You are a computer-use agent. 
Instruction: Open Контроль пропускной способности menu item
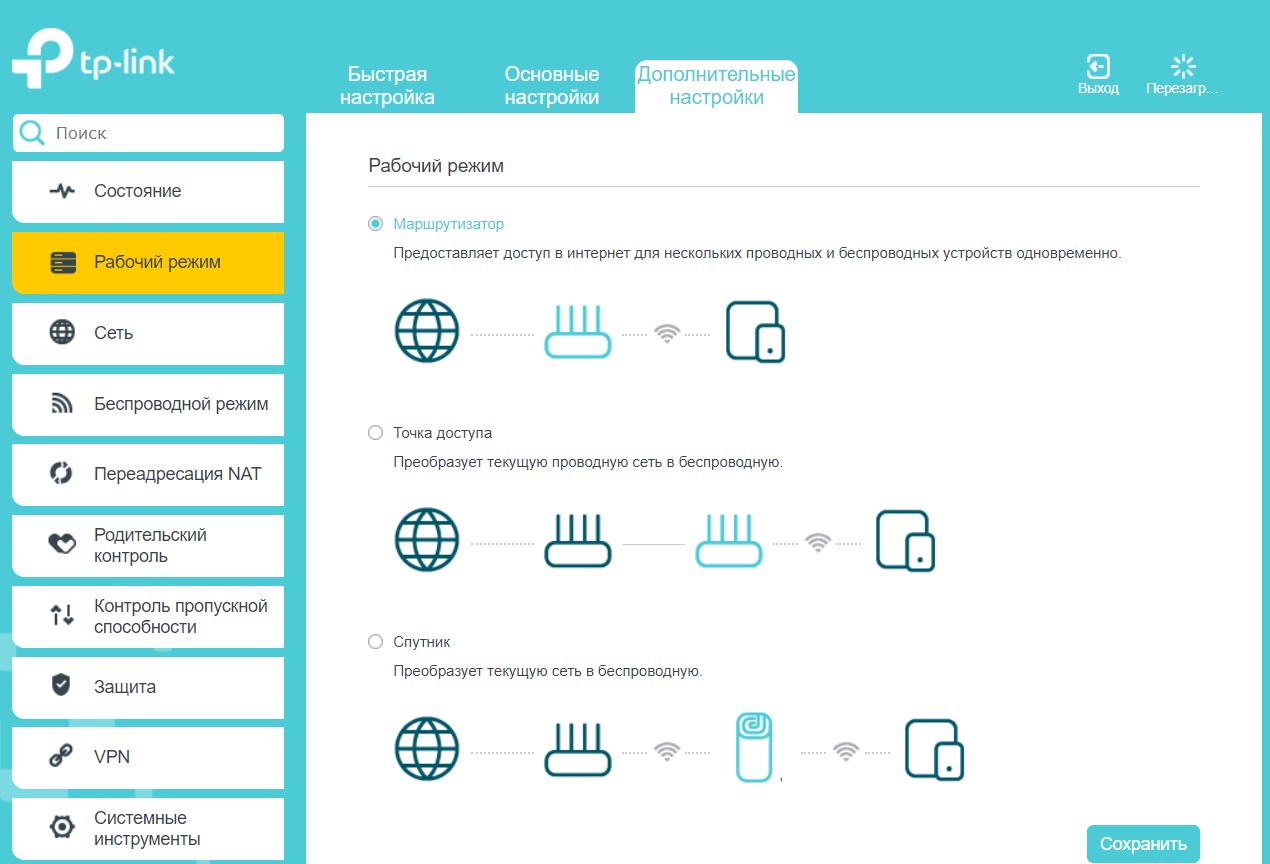[180, 617]
